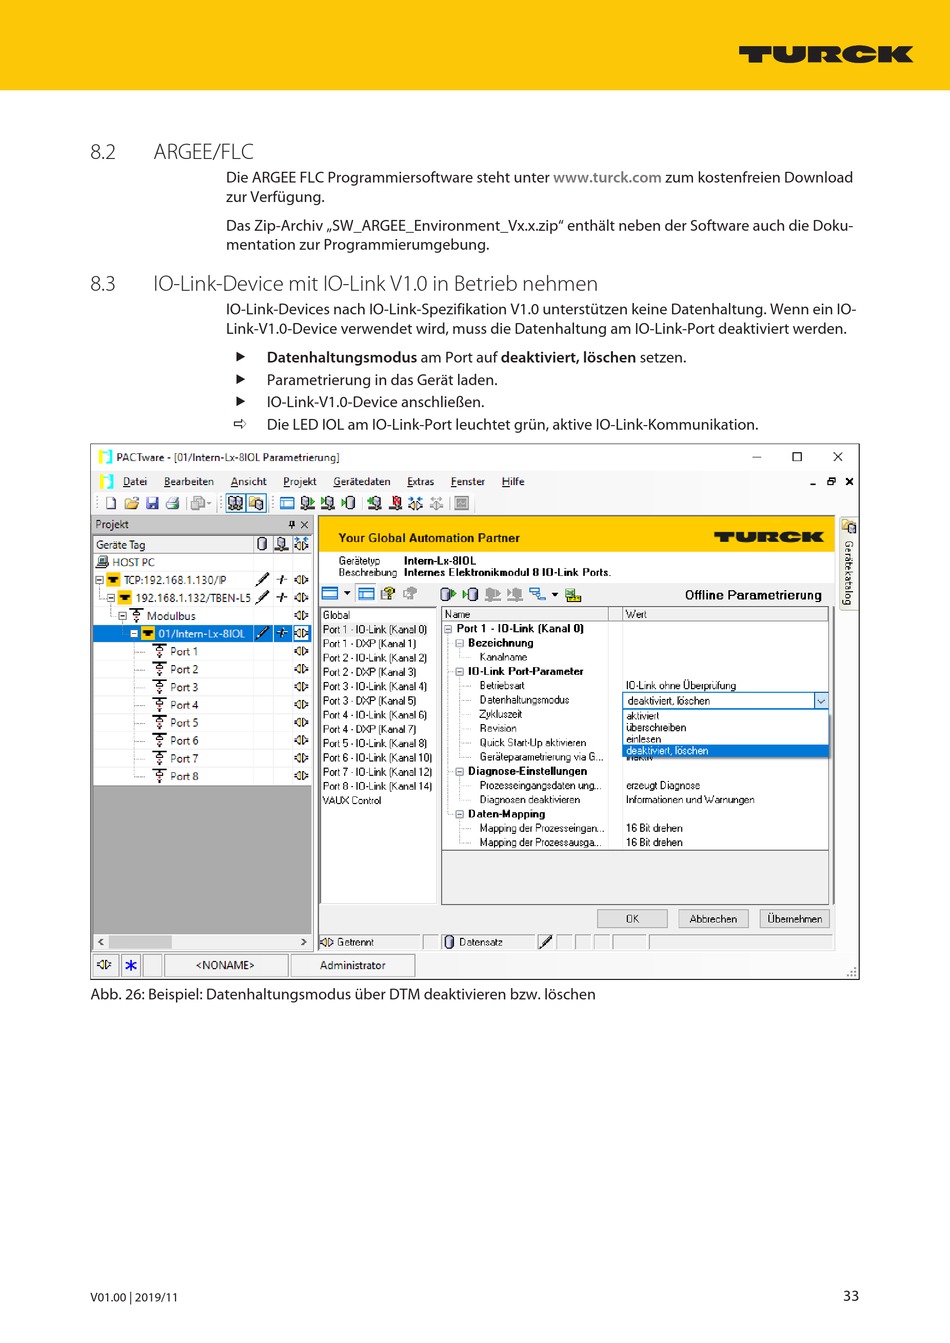Click the write-to-device icon in DTM toolbar
Screen dimensions: 950x1343
click(470, 594)
